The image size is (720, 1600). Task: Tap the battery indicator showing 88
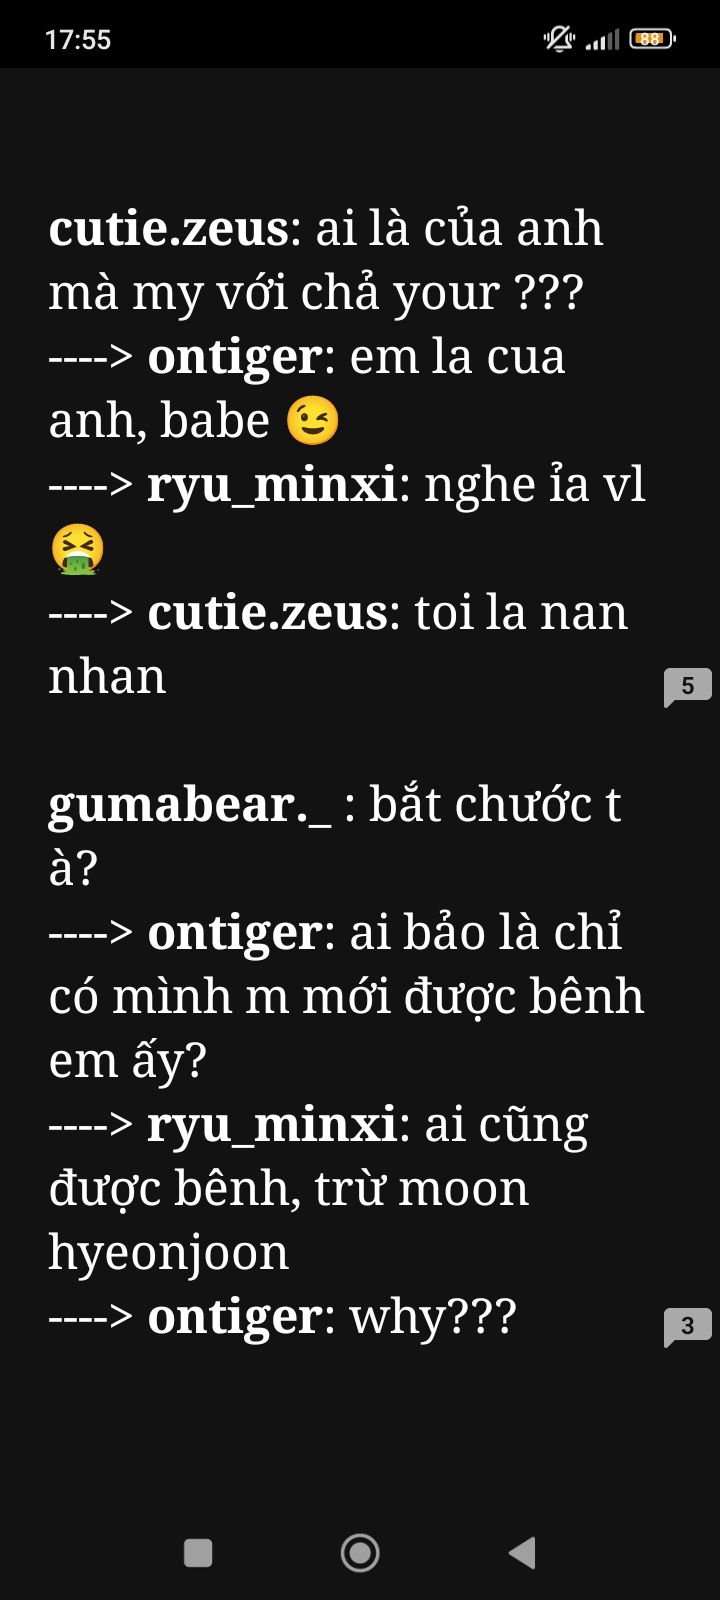652,39
